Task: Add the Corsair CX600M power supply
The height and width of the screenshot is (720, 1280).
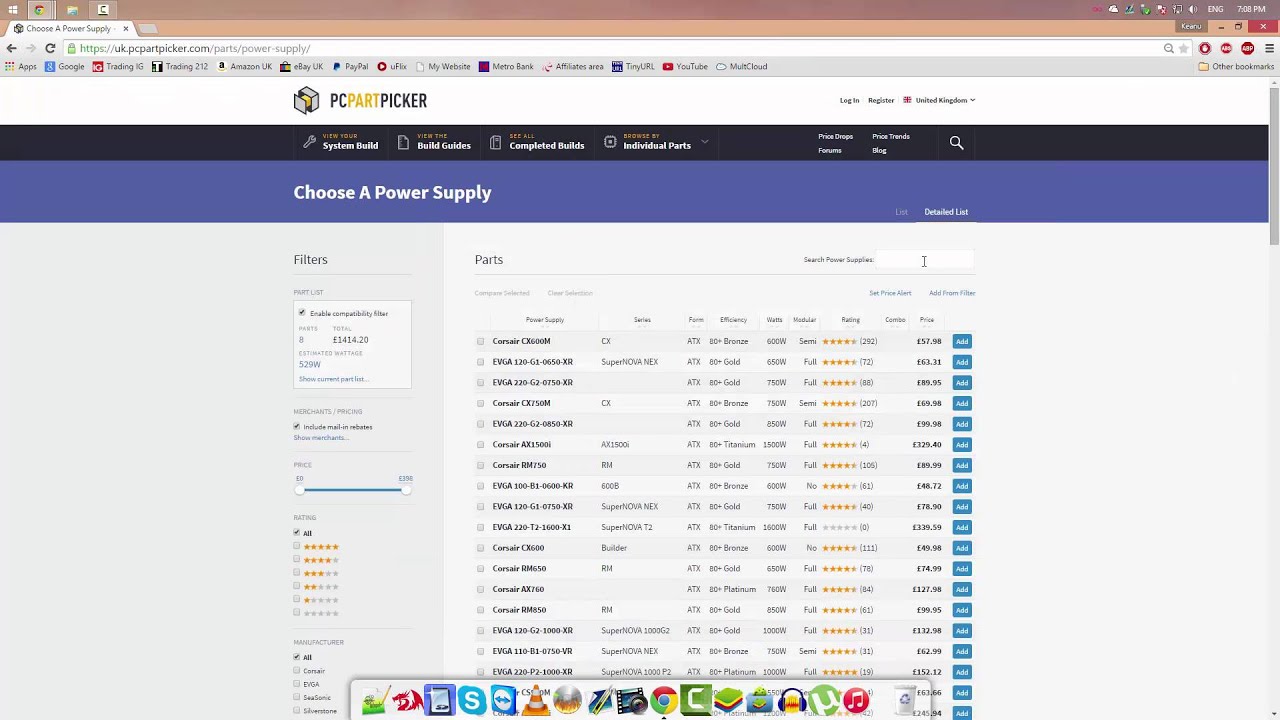Action: [x=961, y=341]
